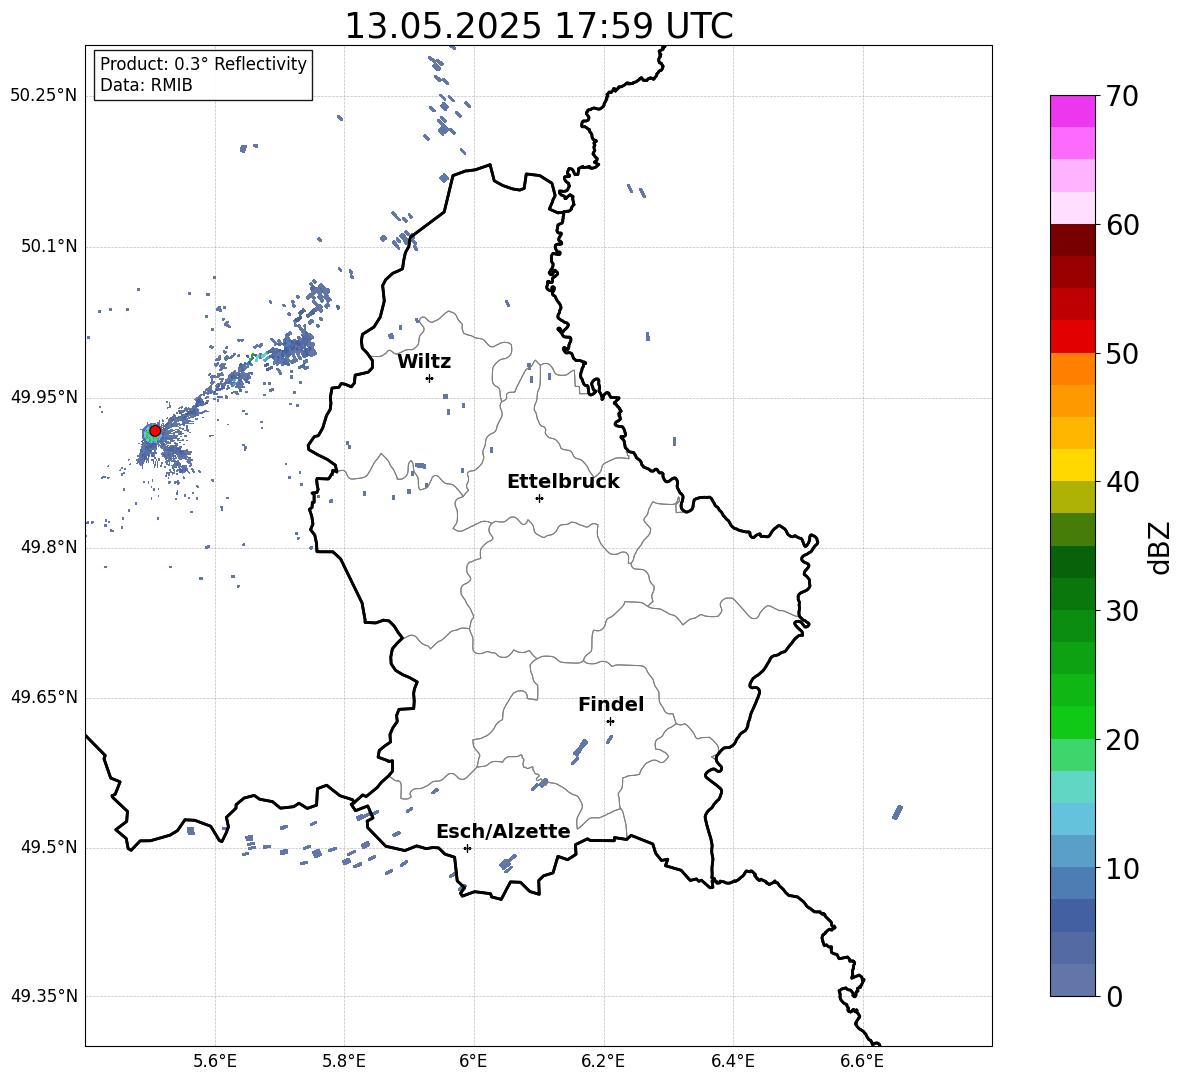Click the magenta top colorbar segment

point(1073,111)
